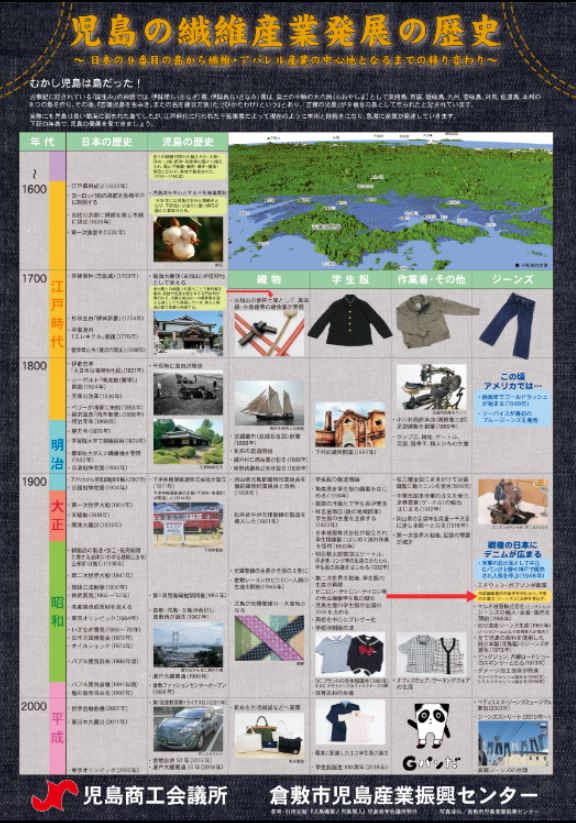Viewport: 576px width, 823px height.
Task: Click the 倉敷市児島産業振興センター text
Action: pyautogui.click(x=404, y=796)
